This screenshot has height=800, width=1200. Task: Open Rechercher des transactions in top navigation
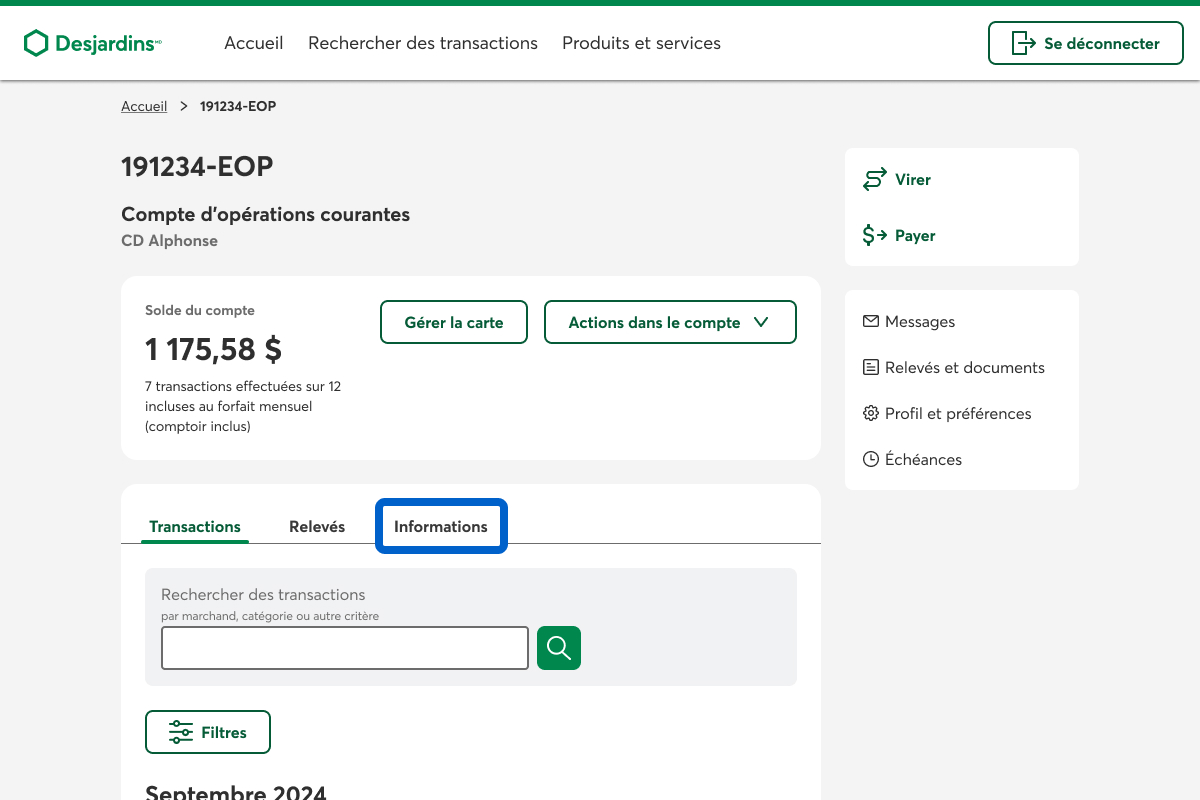[423, 43]
